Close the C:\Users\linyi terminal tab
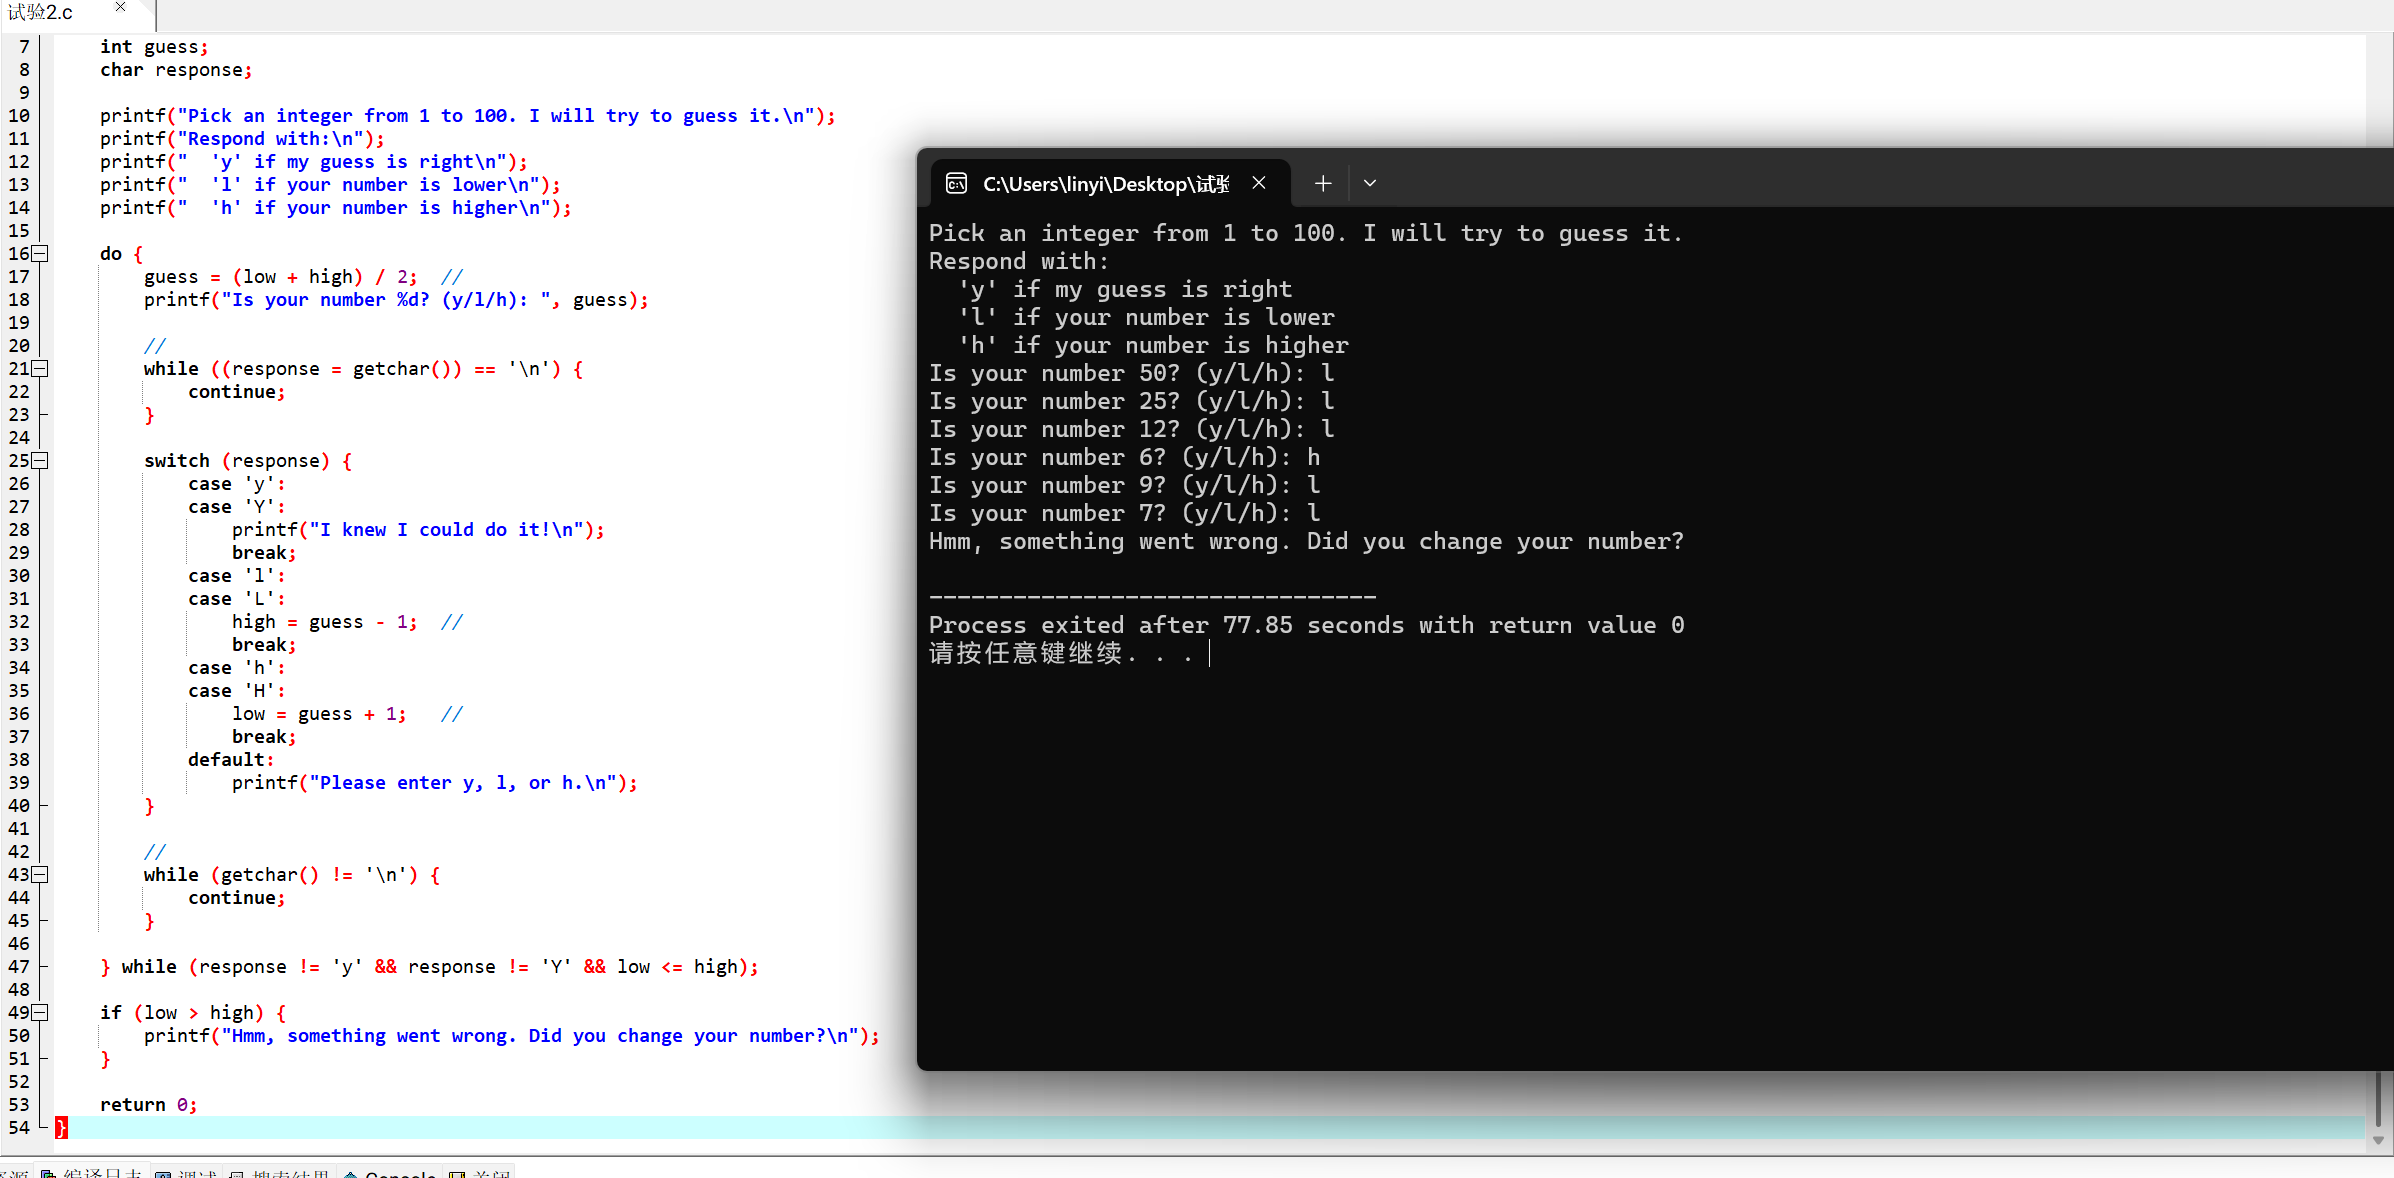2394x1178 pixels. point(1259,183)
